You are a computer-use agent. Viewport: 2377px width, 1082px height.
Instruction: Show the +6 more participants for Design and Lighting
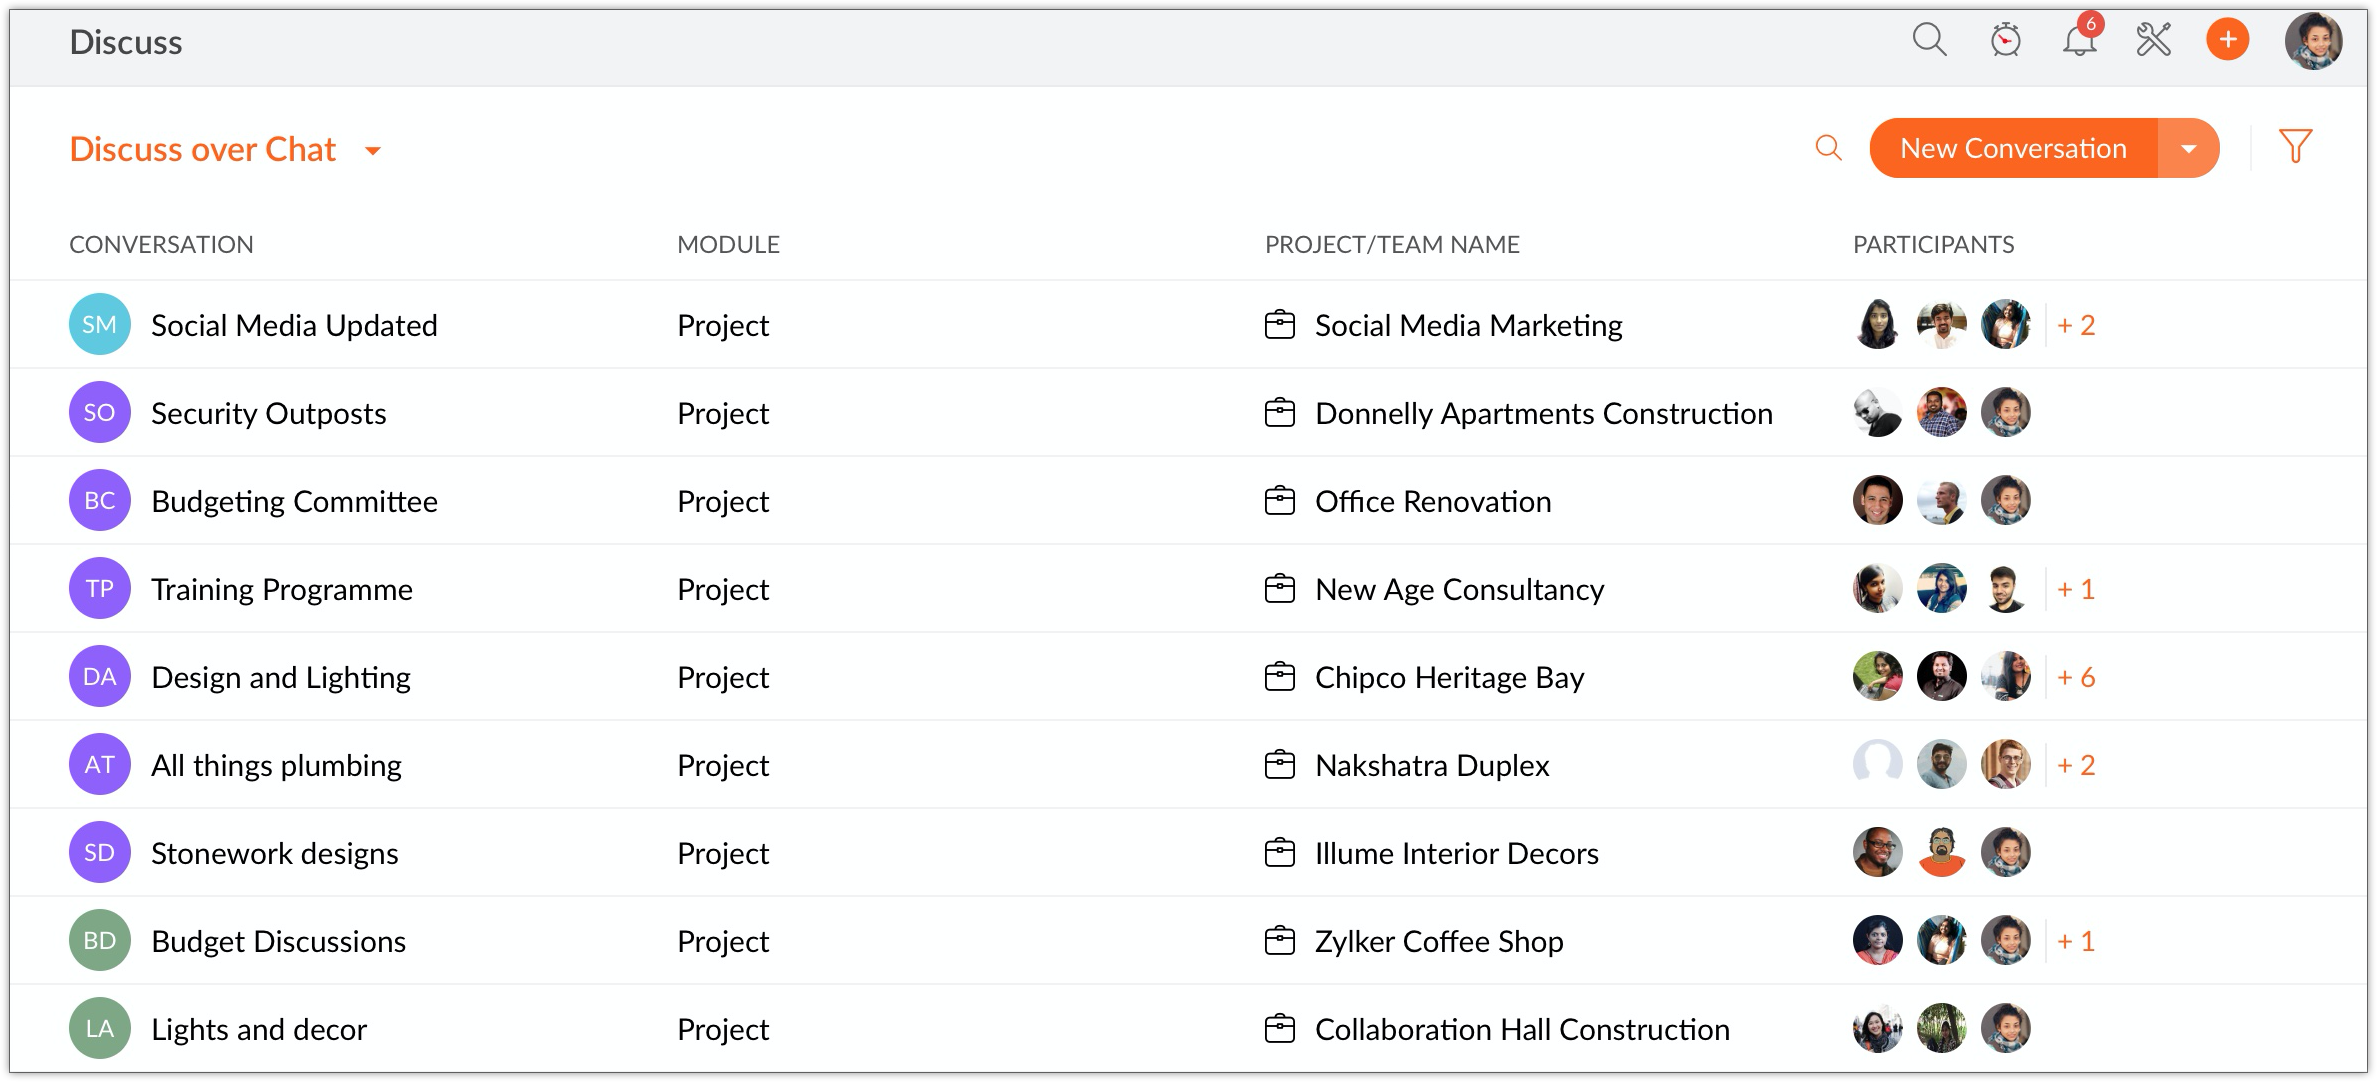[x=2076, y=677]
